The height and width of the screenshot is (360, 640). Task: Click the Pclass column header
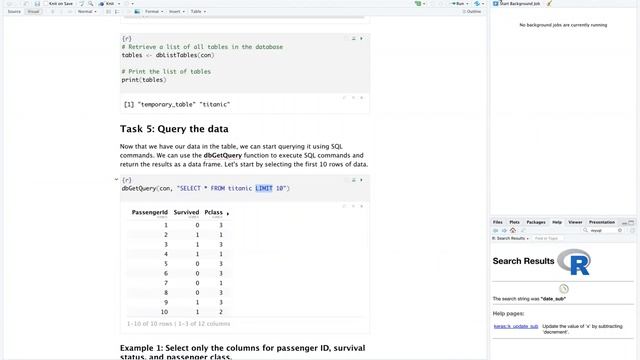(213, 213)
